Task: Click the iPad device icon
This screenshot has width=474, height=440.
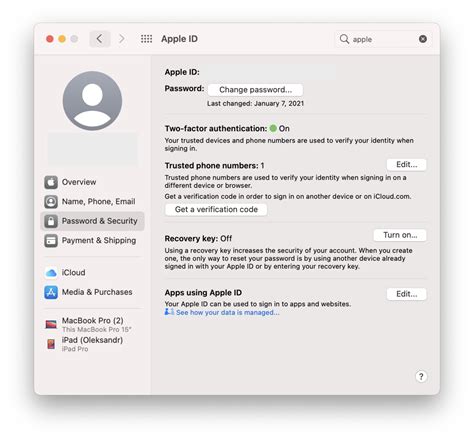Action: [x=51, y=344]
